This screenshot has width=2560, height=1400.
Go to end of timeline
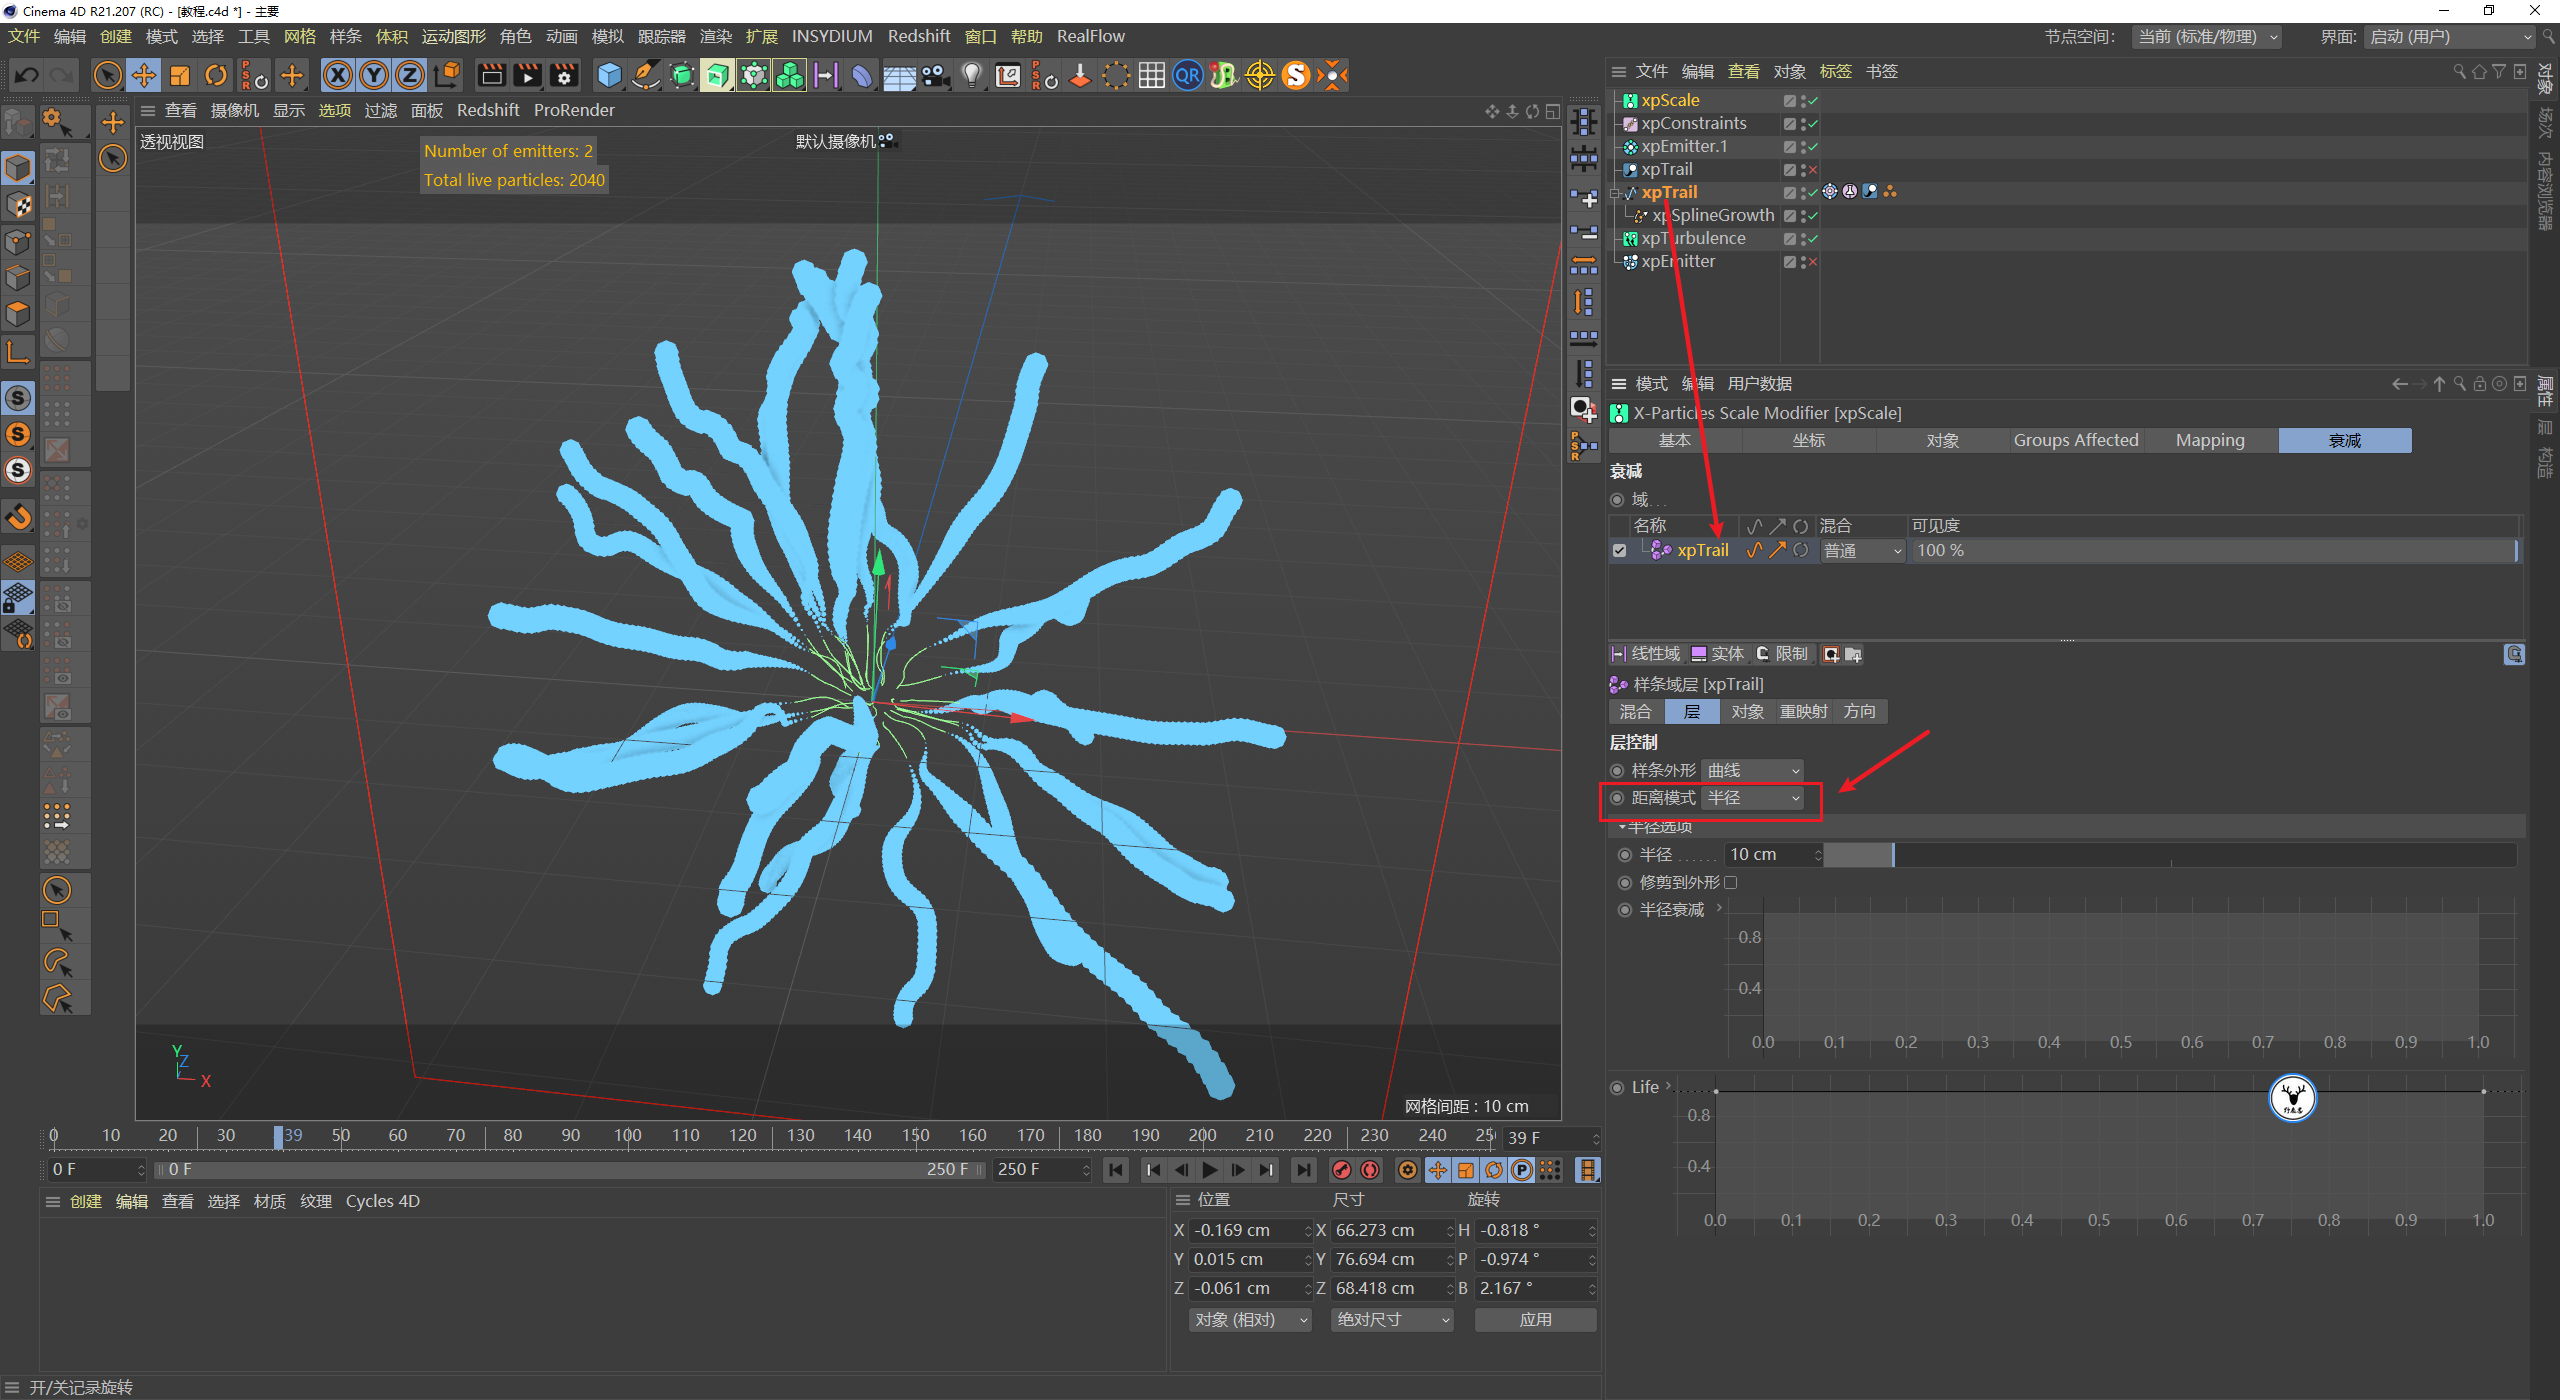click(x=1303, y=1169)
